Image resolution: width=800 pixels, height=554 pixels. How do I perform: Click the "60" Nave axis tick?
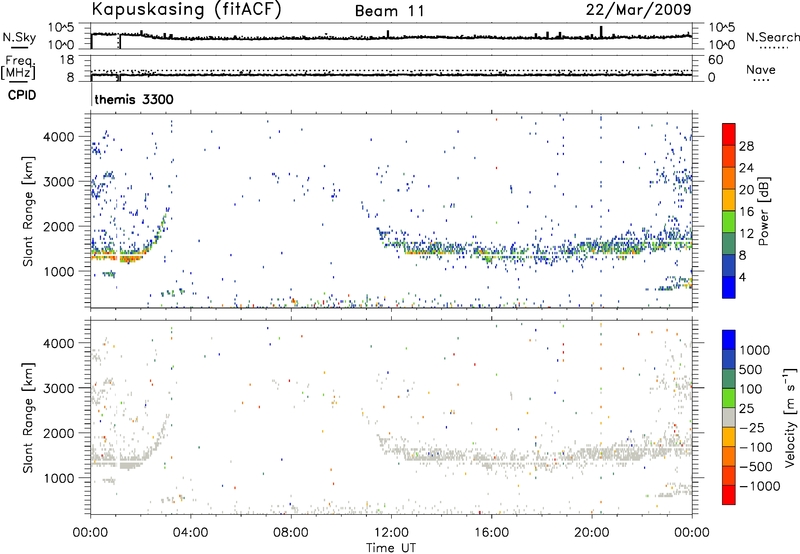click(x=715, y=60)
